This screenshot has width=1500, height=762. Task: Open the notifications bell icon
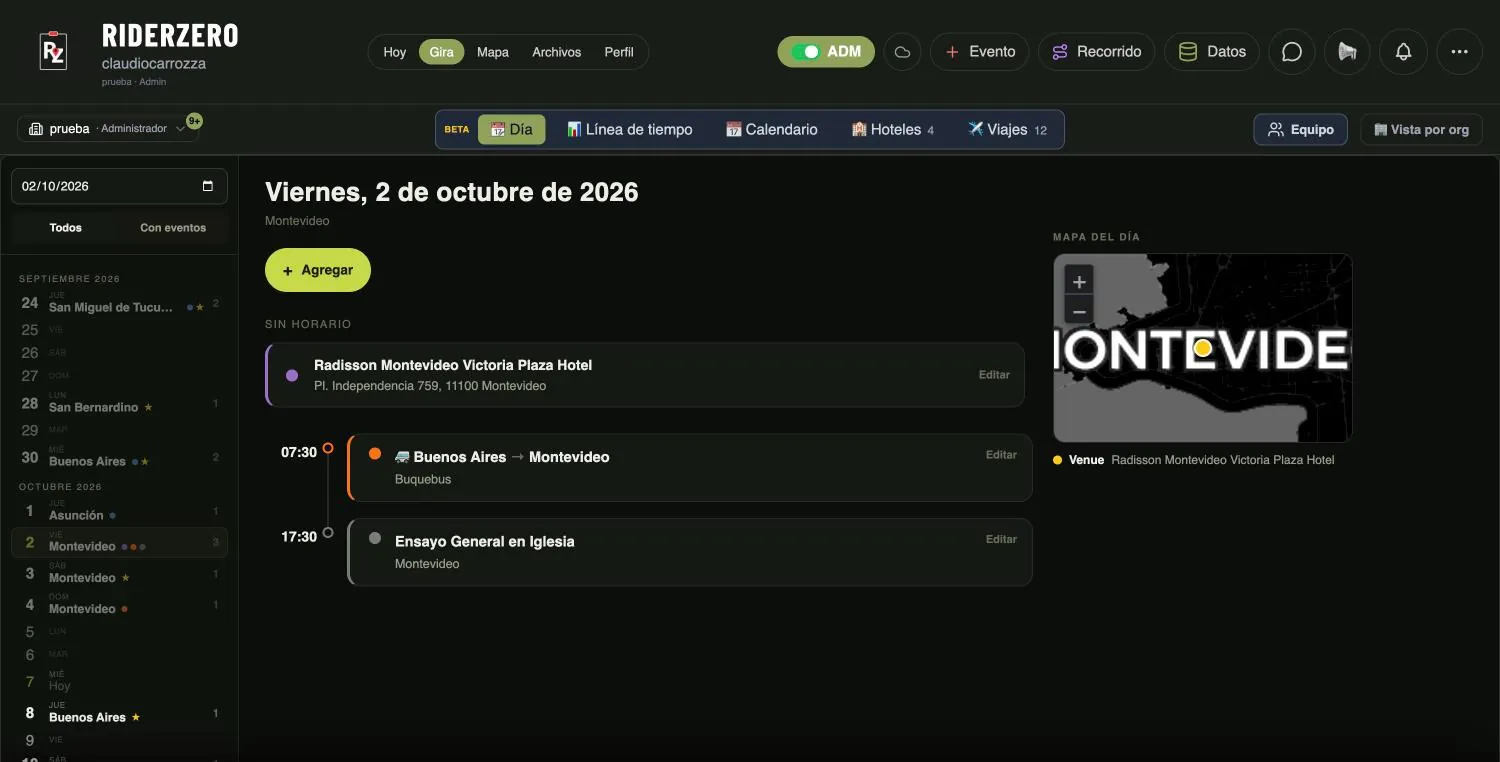tap(1404, 52)
